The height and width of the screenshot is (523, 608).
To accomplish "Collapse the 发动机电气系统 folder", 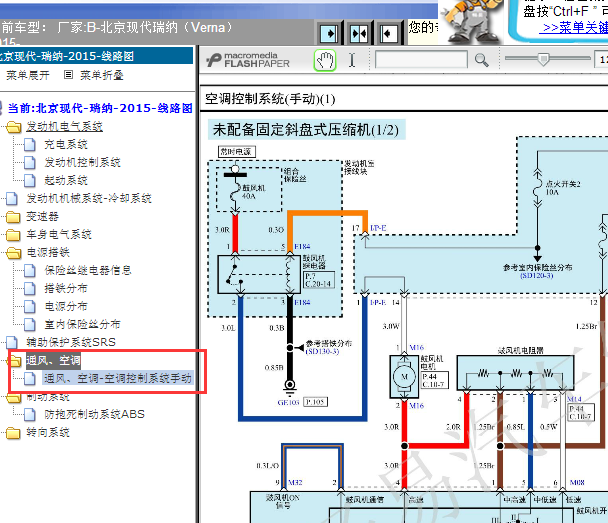I will (14, 127).
